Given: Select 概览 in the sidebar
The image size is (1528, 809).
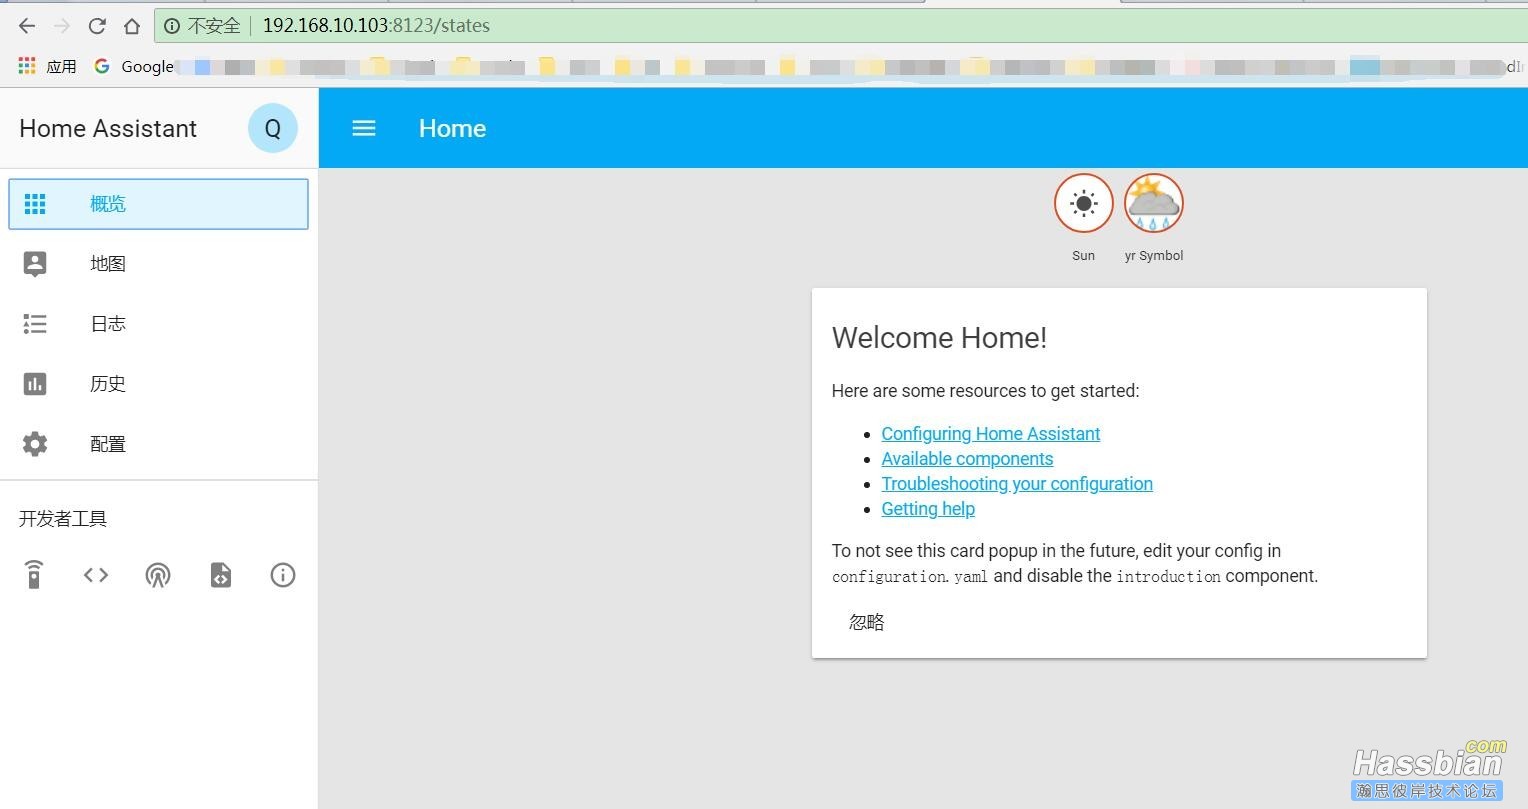Looking at the screenshot, I should (x=158, y=204).
